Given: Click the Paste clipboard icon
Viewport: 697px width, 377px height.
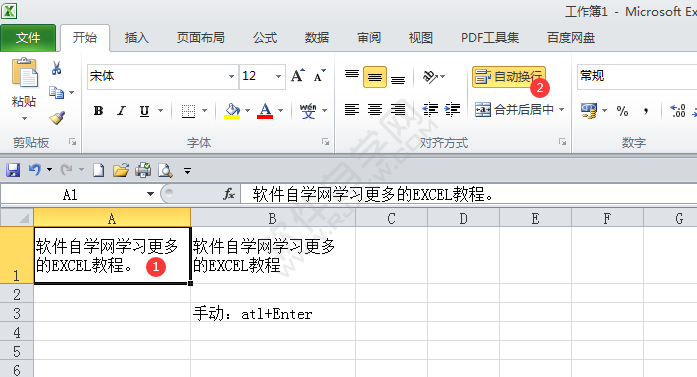Looking at the screenshot, I should click(x=24, y=73).
